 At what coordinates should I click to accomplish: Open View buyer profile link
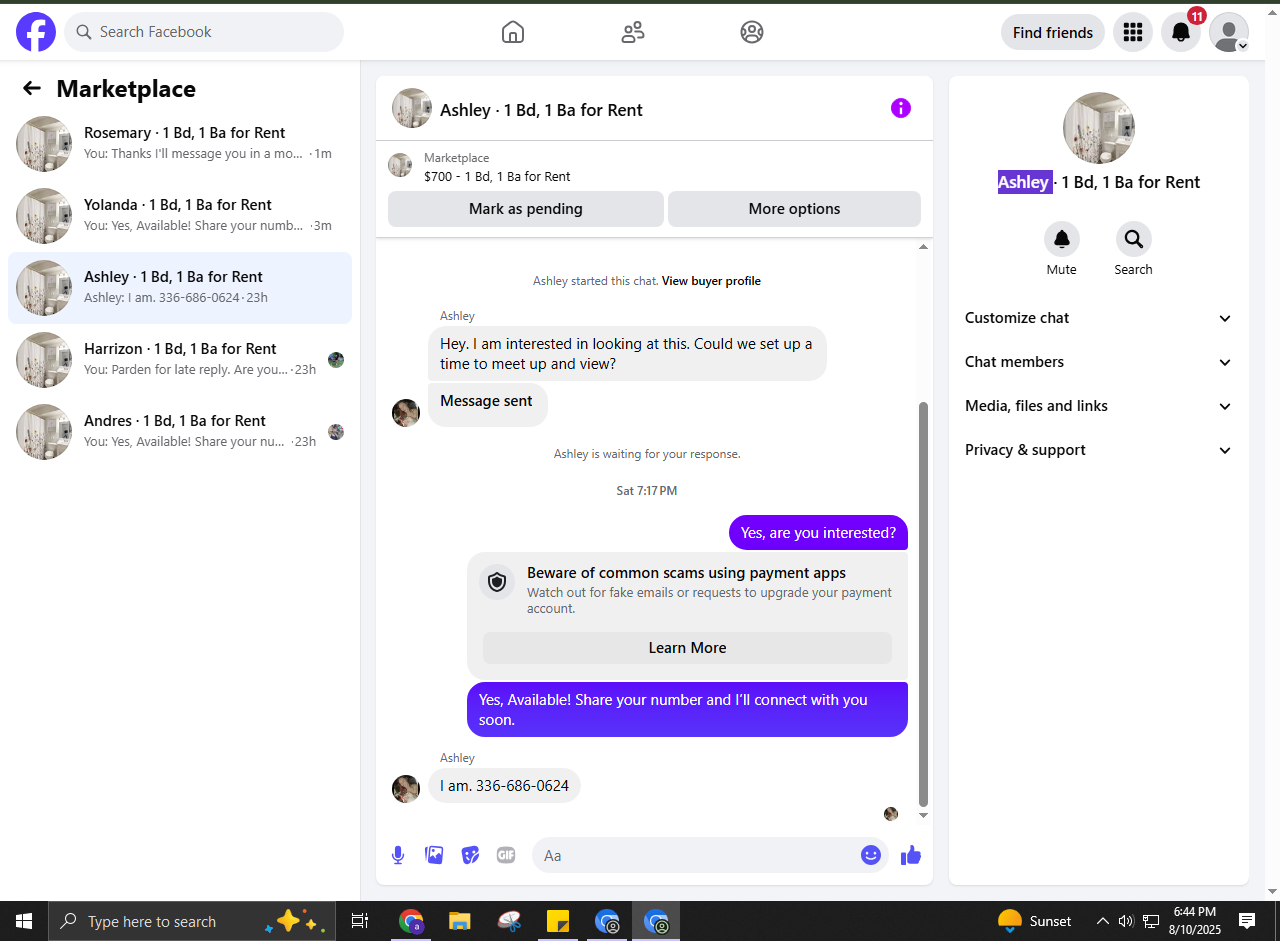pyautogui.click(x=711, y=281)
